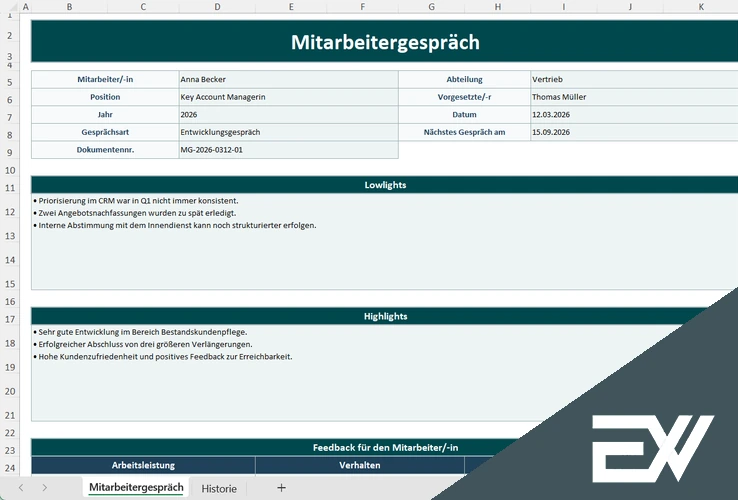738x500 pixels.
Task: Click the Jahr label cell
Action: click(105, 114)
